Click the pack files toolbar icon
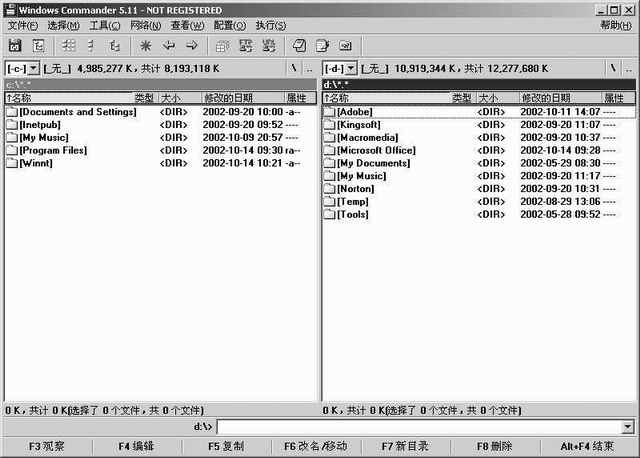This screenshot has height=458, width=640. (x=222, y=46)
